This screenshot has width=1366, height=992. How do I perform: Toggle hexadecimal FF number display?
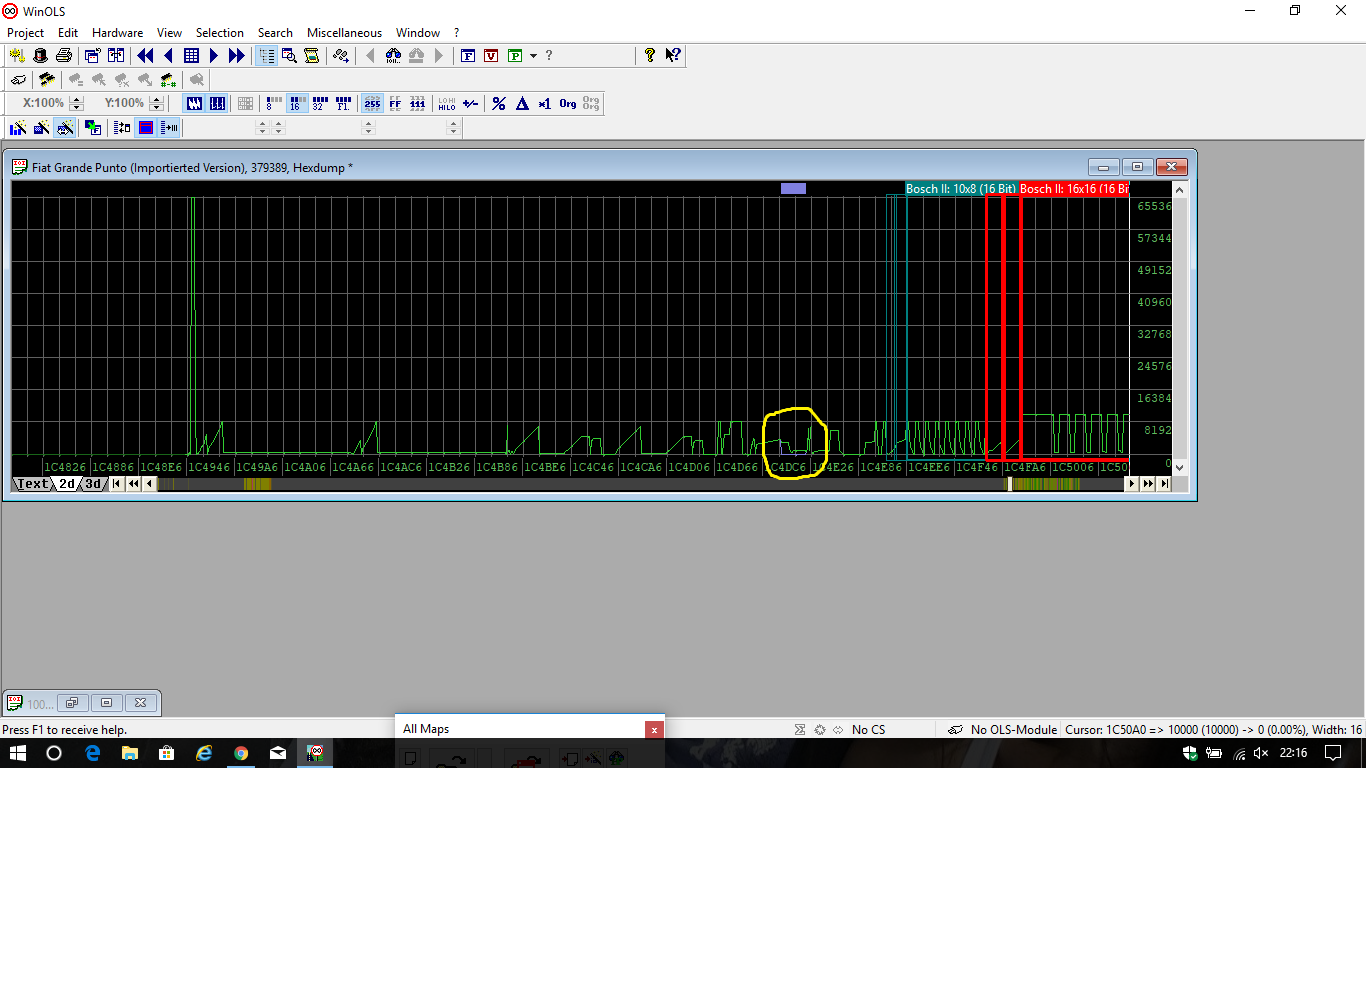[x=395, y=103]
